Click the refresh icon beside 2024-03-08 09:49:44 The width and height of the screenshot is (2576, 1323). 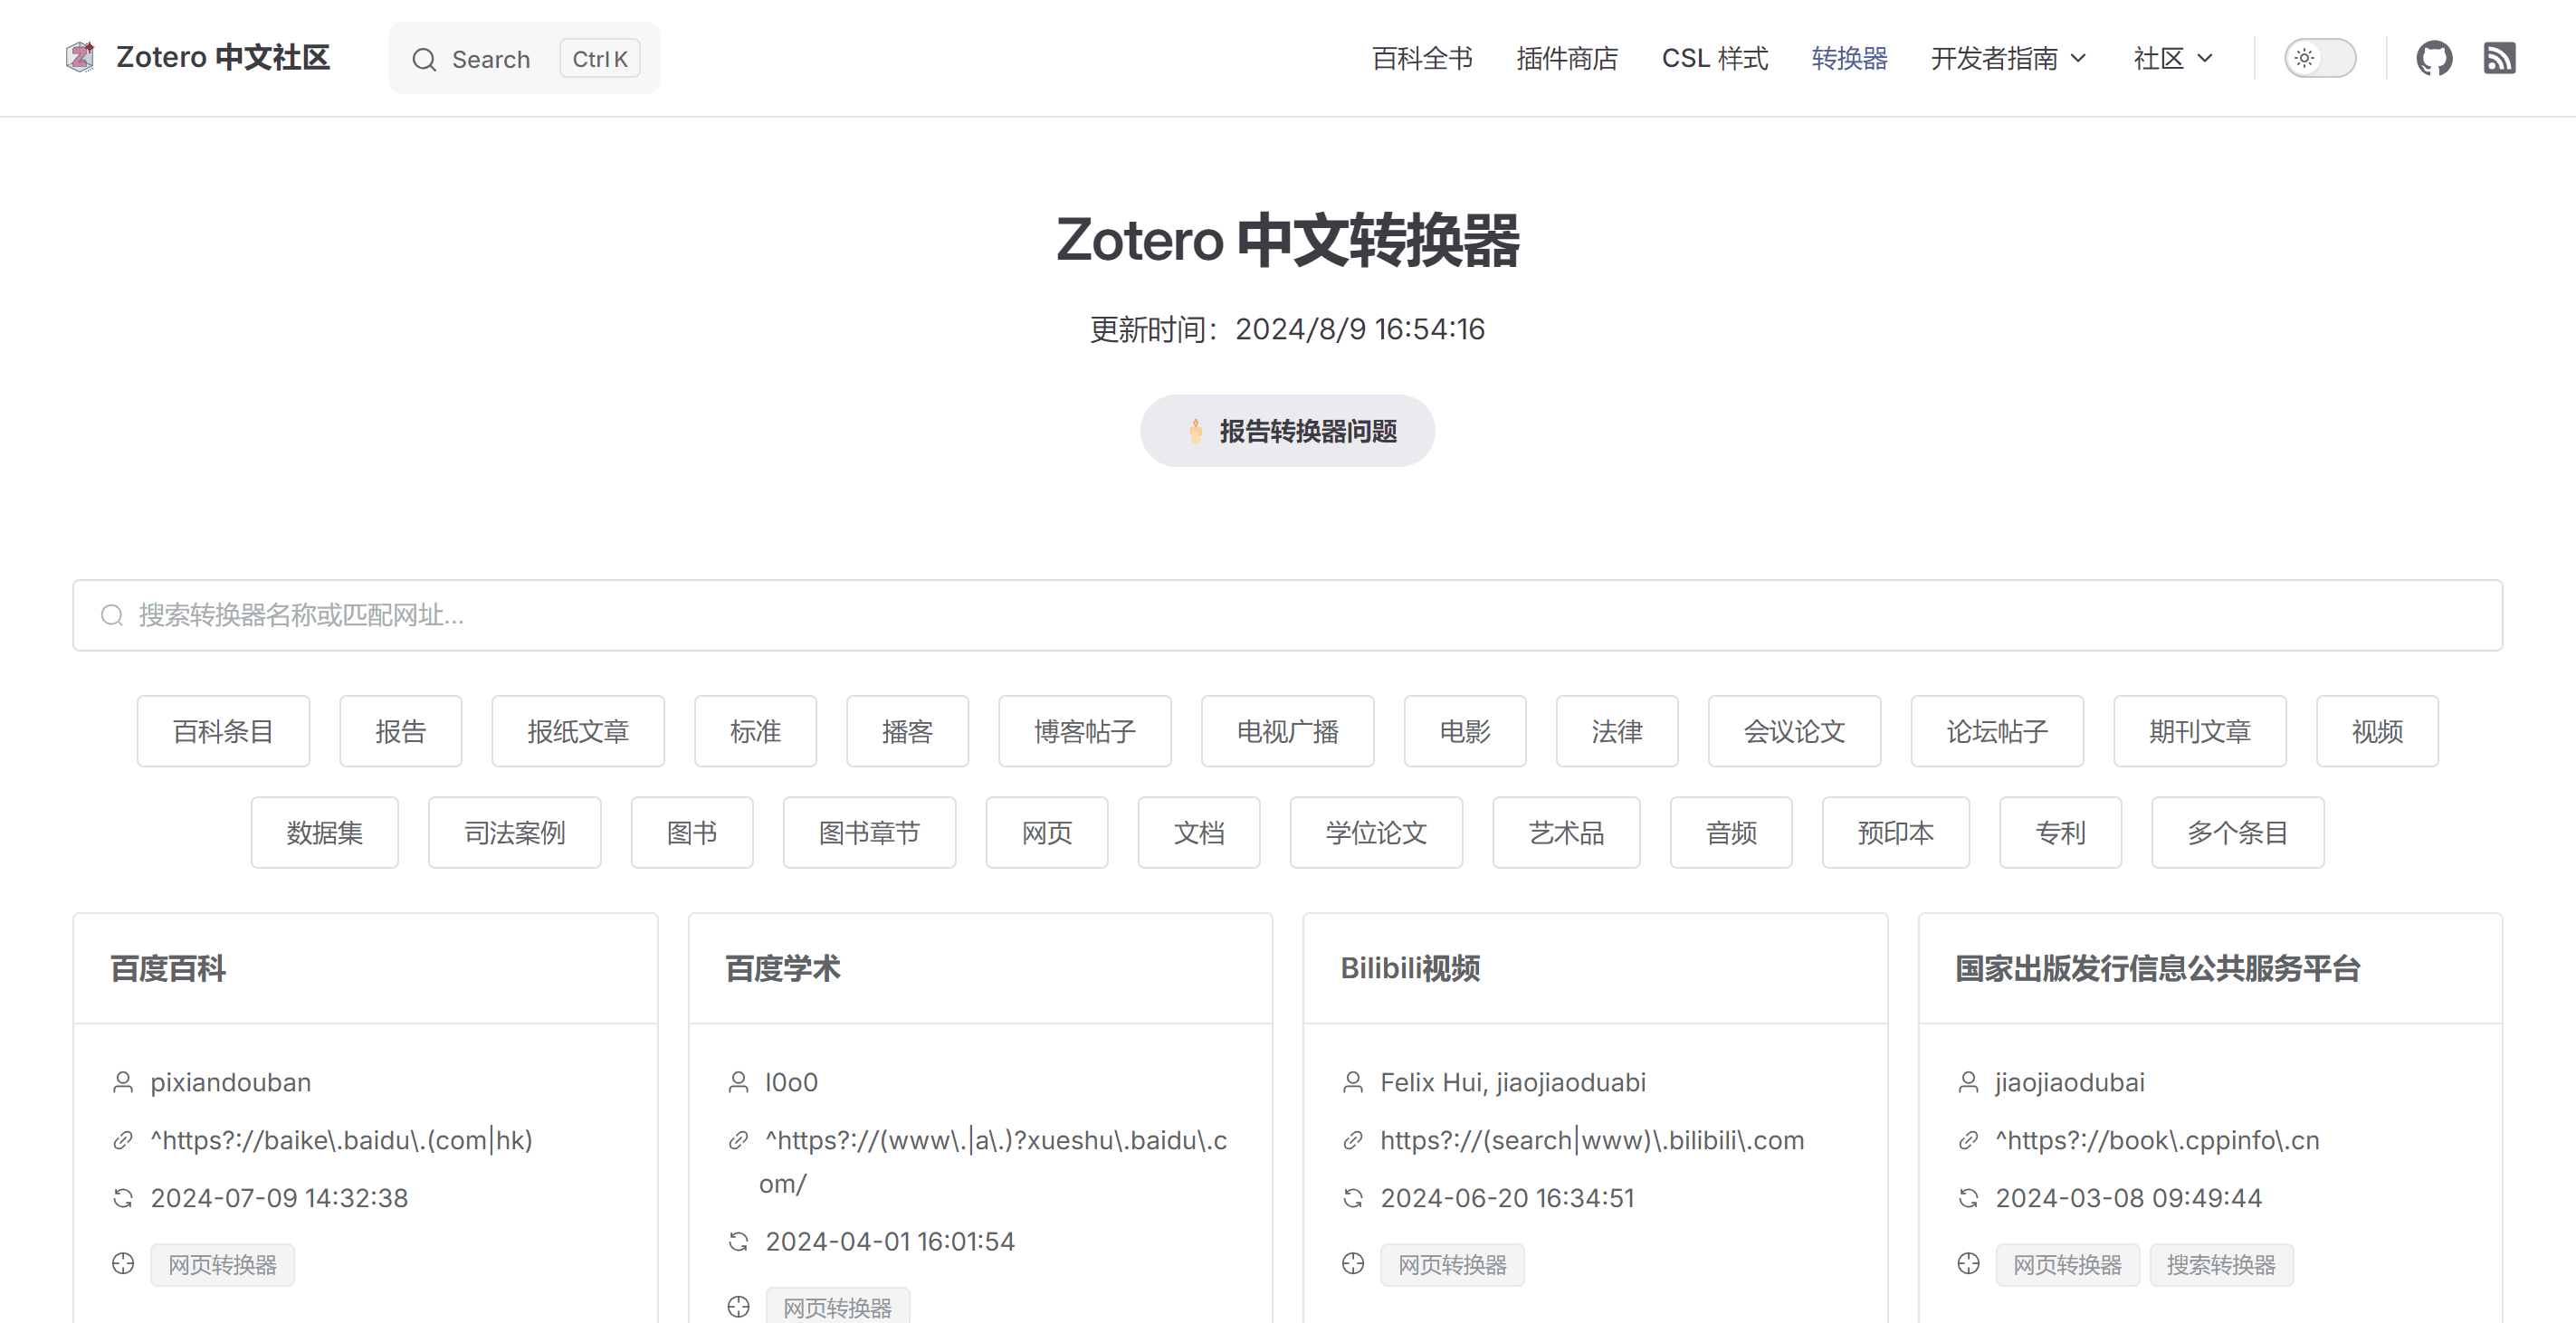pos(1968,1198)
